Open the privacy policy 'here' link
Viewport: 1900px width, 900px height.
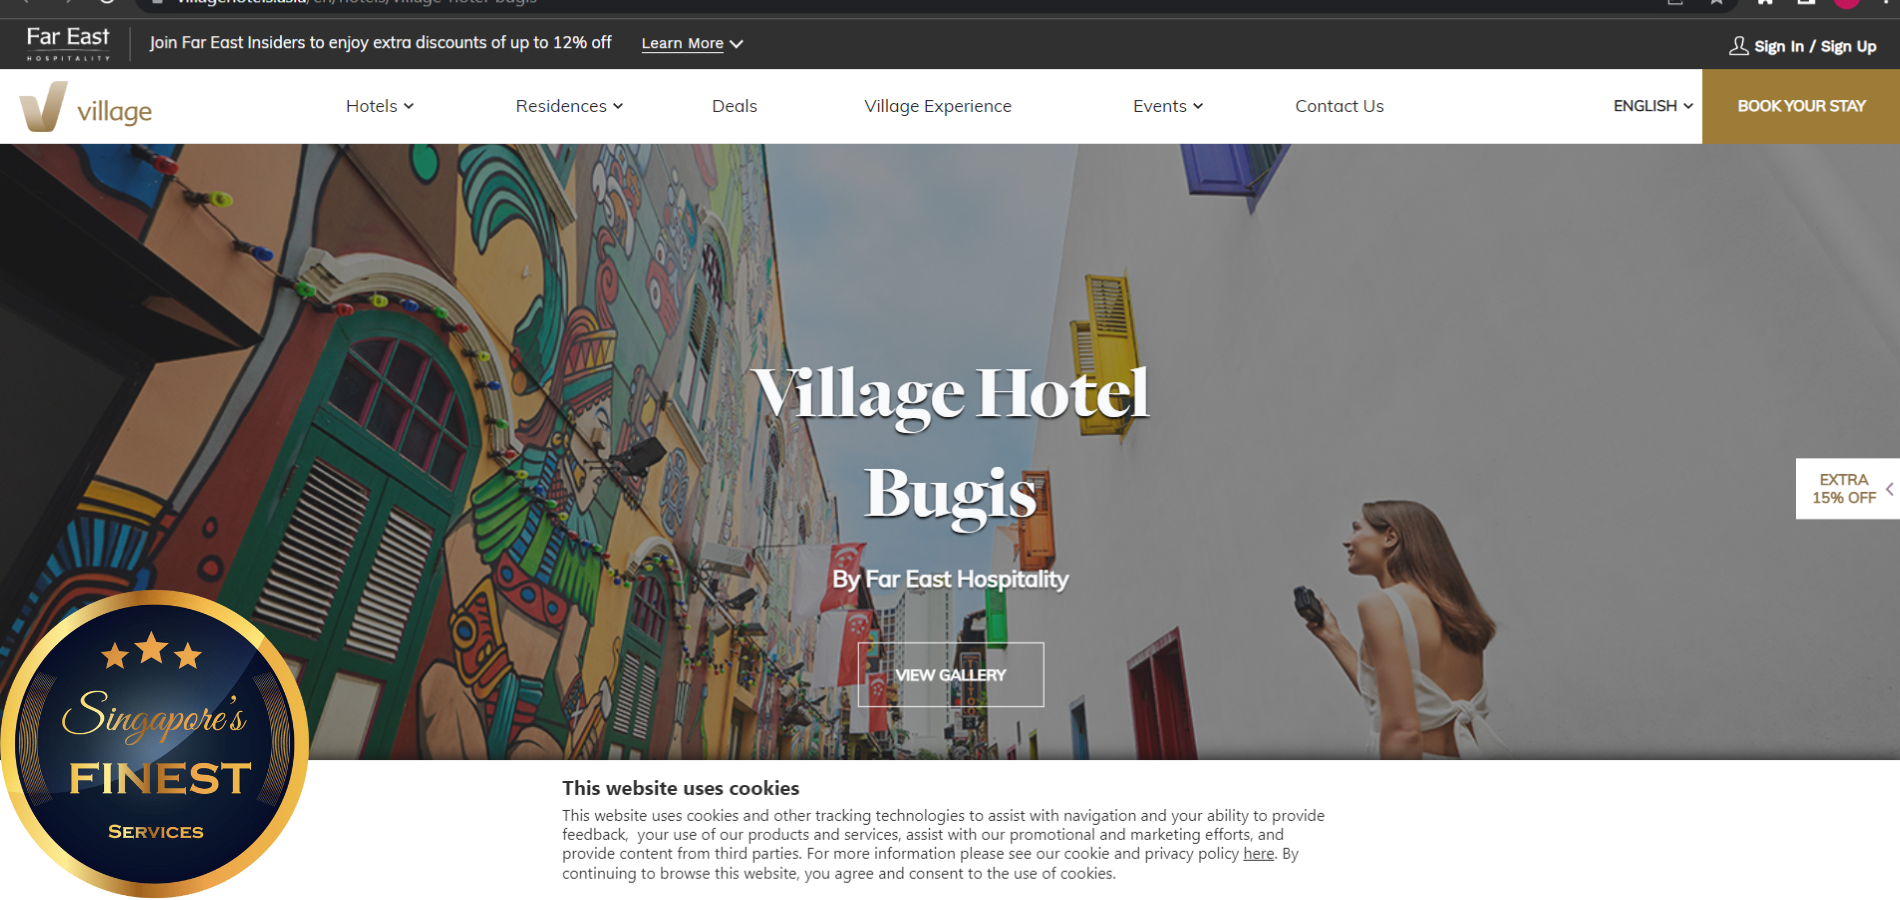click(1258, 854)
